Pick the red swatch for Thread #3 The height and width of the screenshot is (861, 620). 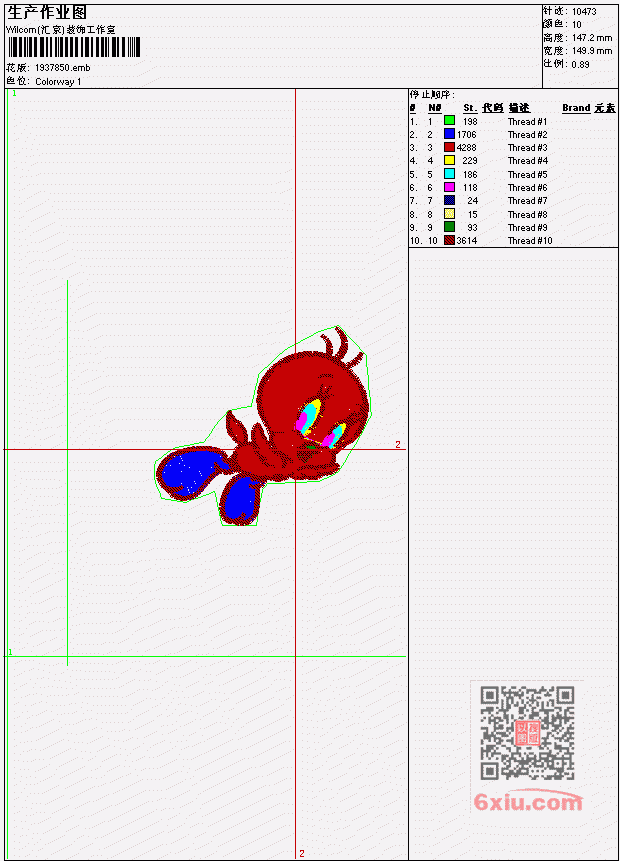(449, 147)
